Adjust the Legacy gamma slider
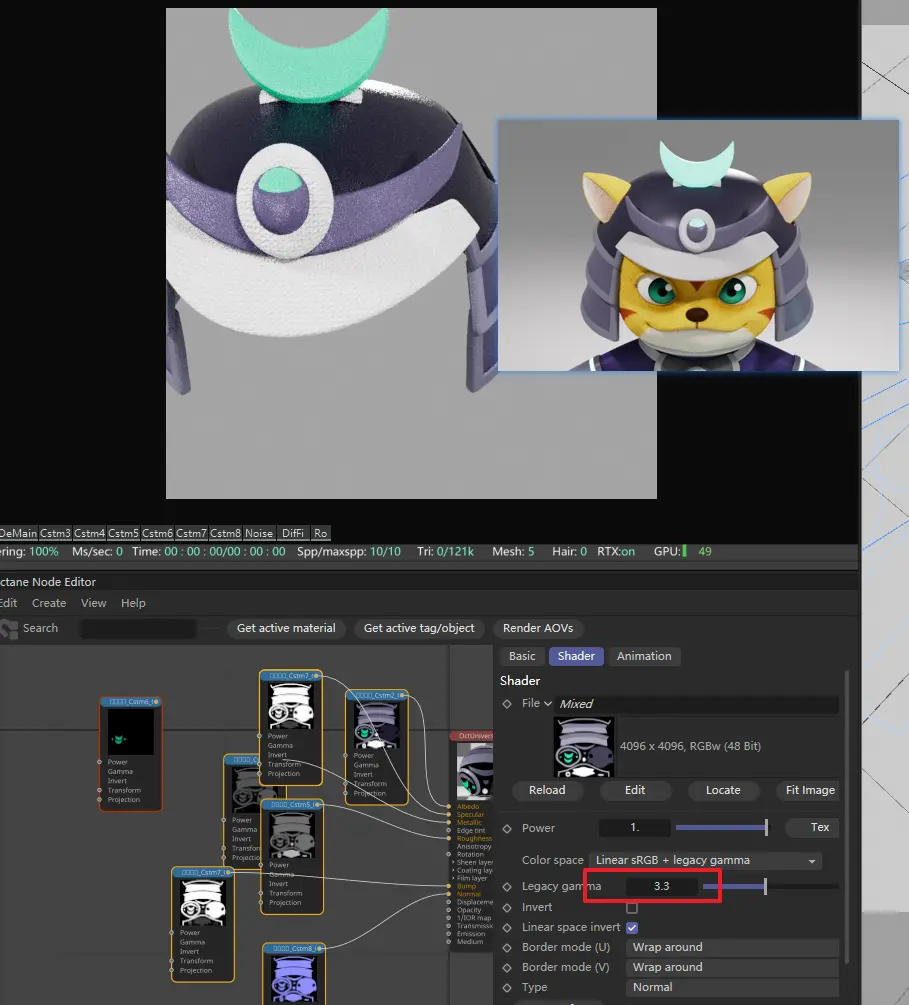Viewport: 909px width, 1005px height. (771, 886)
